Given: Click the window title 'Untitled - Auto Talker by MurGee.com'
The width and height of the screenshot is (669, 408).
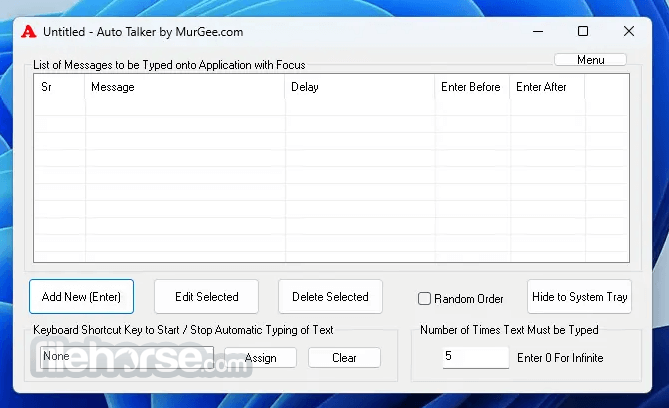Looking at the screenshot, I should click(143, 32).
